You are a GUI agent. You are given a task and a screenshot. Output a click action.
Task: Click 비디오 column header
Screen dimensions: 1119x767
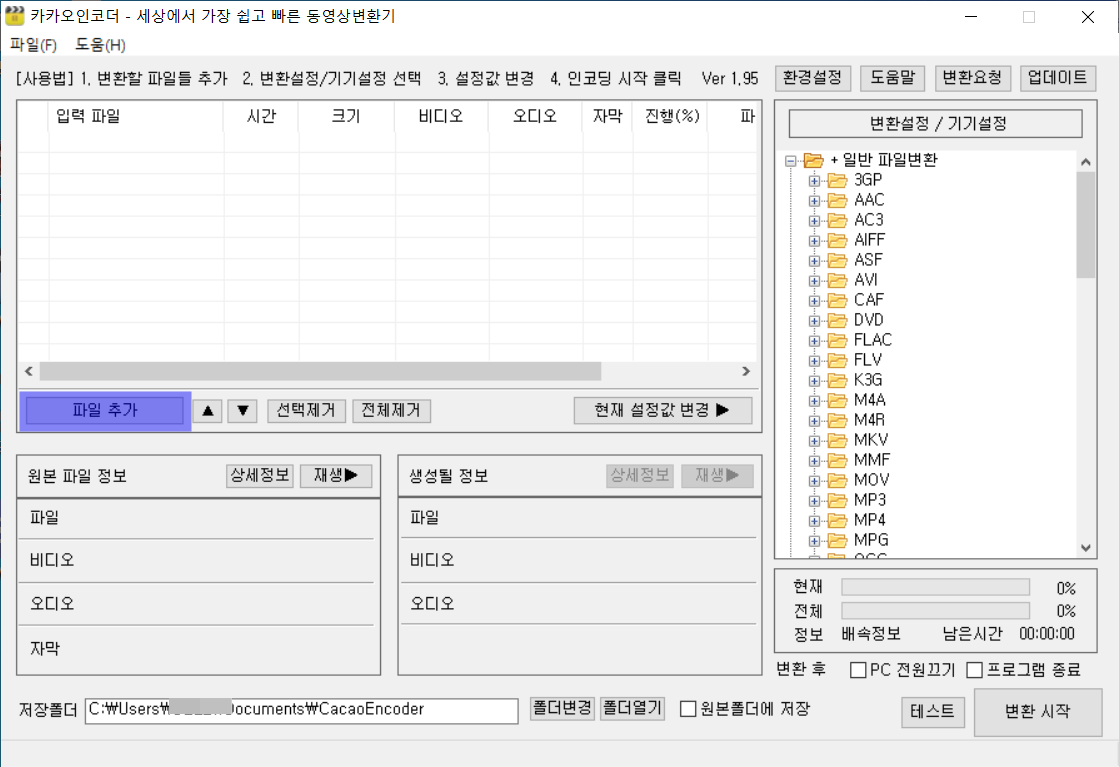[x=441, y=116]
